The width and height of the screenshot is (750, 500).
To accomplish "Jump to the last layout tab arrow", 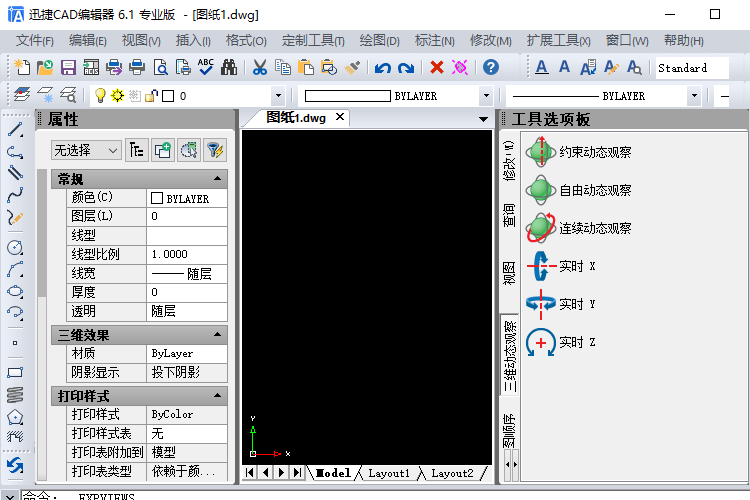I will pyautogui.click(x=298, y=473).
